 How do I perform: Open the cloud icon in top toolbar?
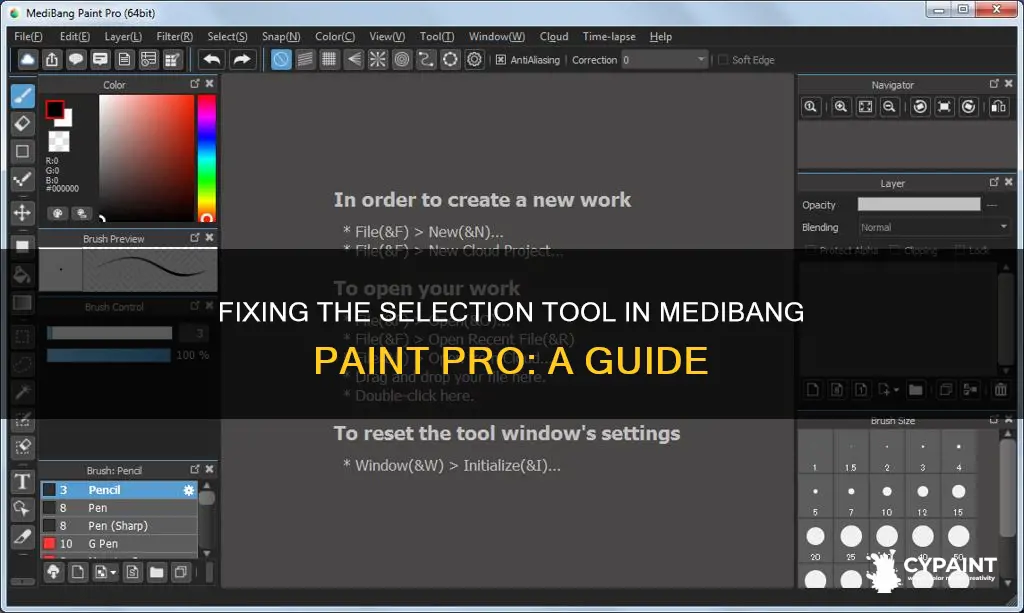(x=27, y=59)
